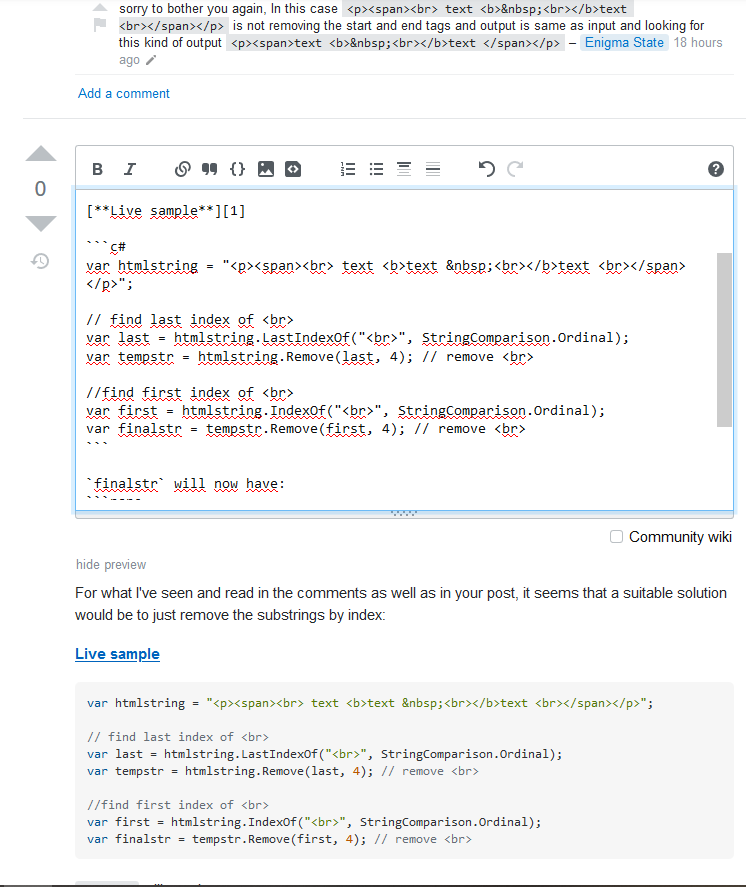Click '`finalstr` will now have:' in editor
Image resolution: width=746 pixels, height=887 pixels.
[186, 484]
